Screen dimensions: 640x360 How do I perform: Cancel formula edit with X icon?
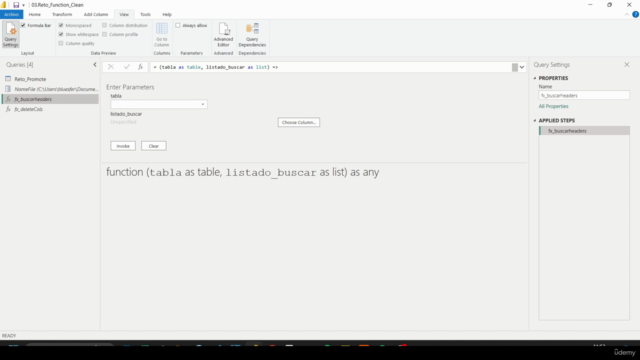point(111,67)
